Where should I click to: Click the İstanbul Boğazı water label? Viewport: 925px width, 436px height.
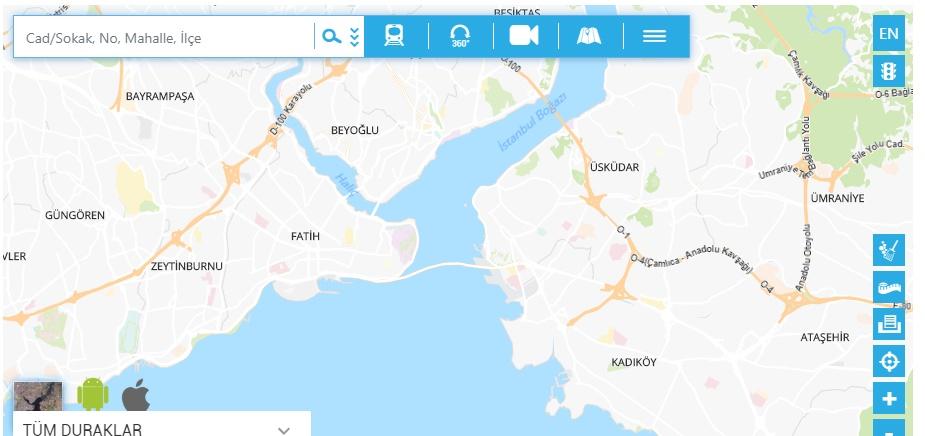533,122
